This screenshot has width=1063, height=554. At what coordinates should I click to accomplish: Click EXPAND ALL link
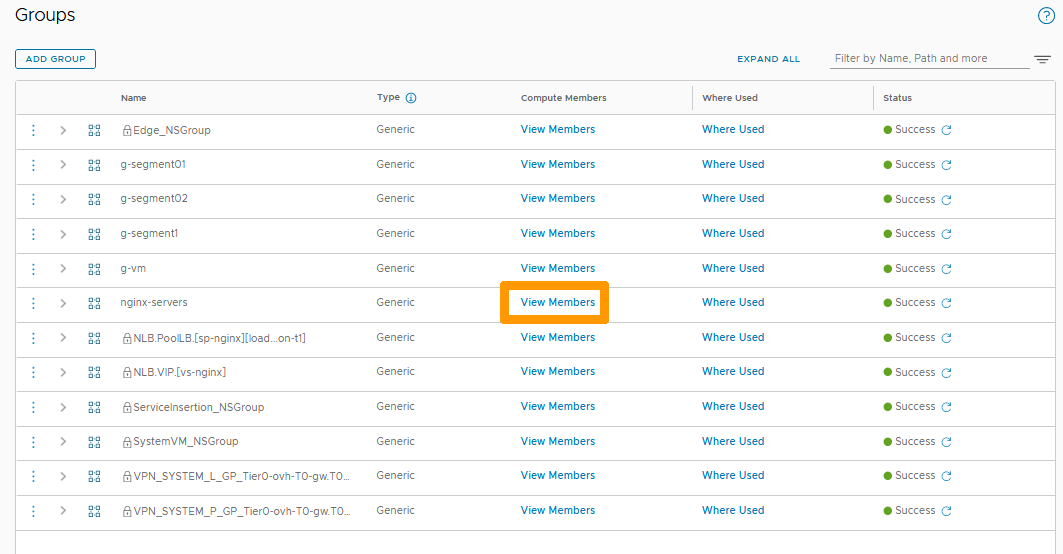[x=768, y=59]
